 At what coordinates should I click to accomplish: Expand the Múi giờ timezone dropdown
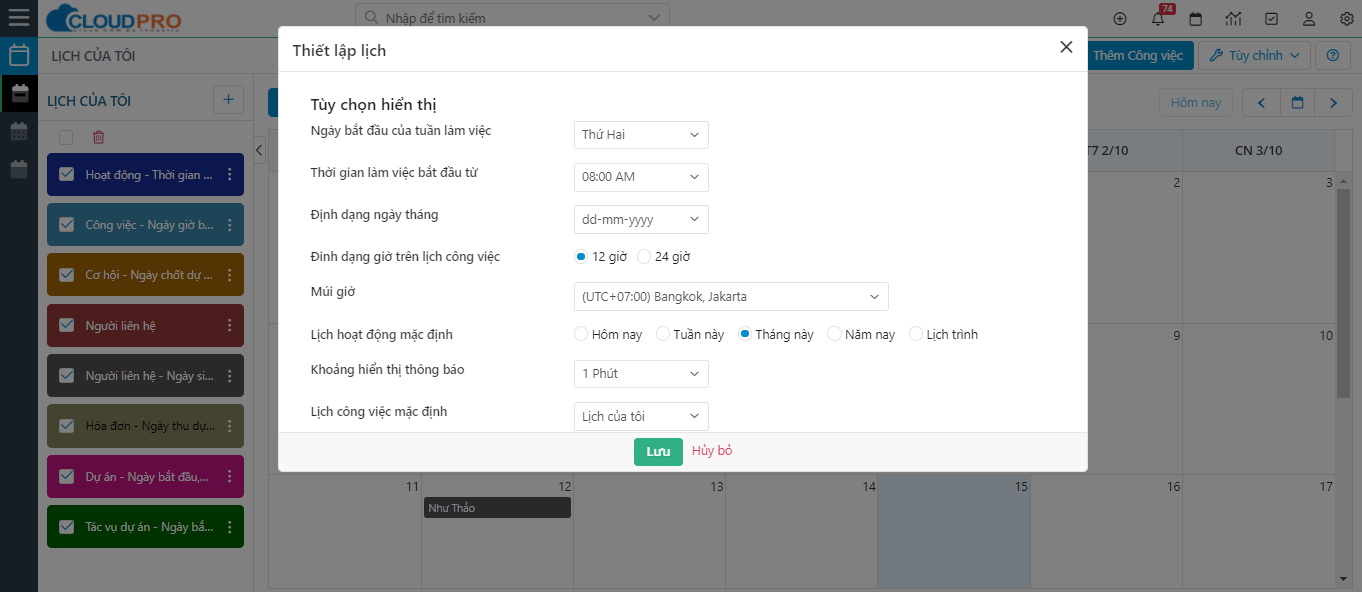point(731,297)
